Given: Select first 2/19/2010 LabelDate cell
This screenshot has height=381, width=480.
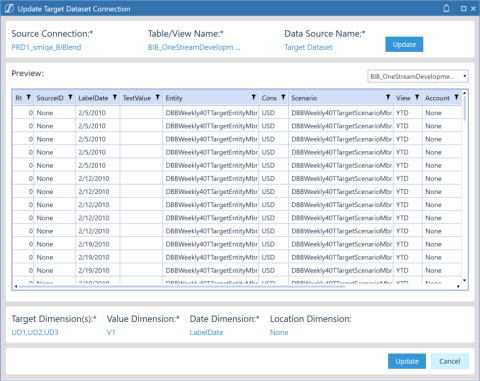Looking at the screenshot, I should 98,244.
